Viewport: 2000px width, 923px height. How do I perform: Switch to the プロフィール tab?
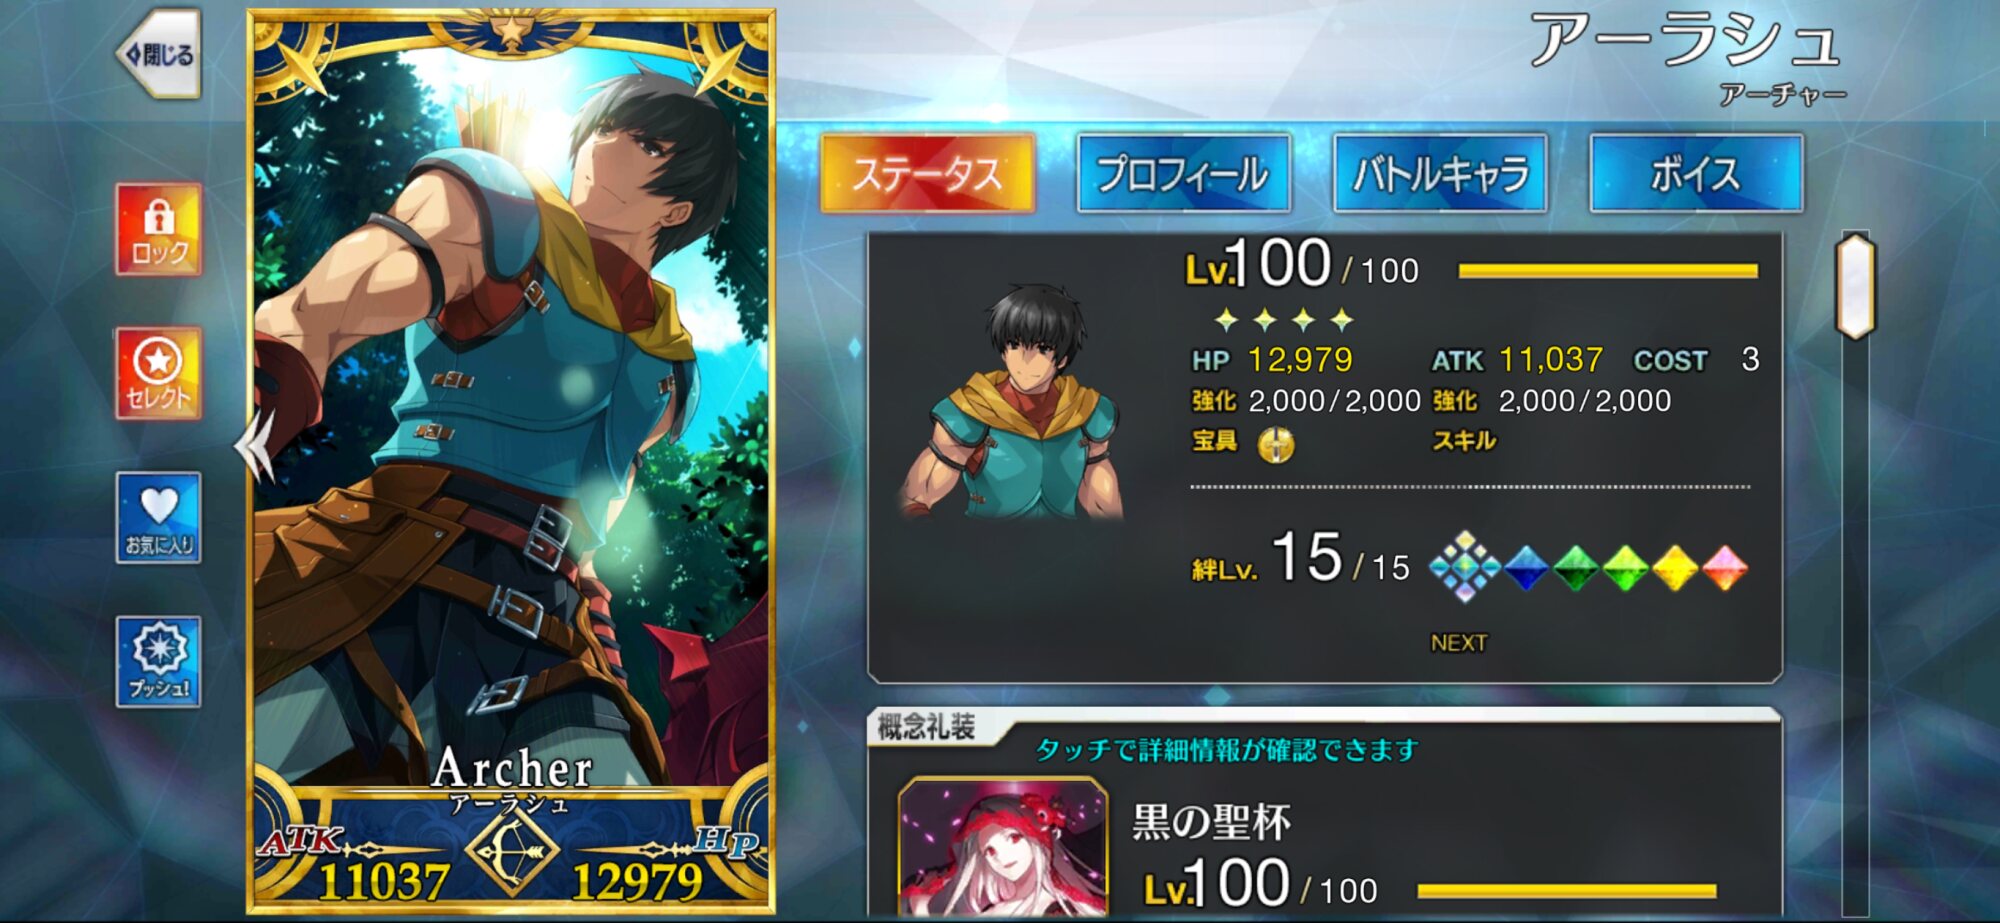pos(1184,174)
